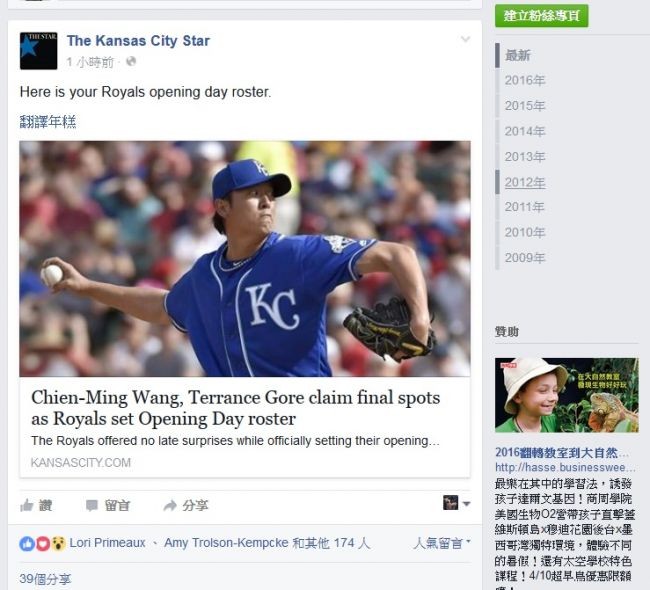Click the blue like reaction icon
650x590 pixels.
point(27,544)
